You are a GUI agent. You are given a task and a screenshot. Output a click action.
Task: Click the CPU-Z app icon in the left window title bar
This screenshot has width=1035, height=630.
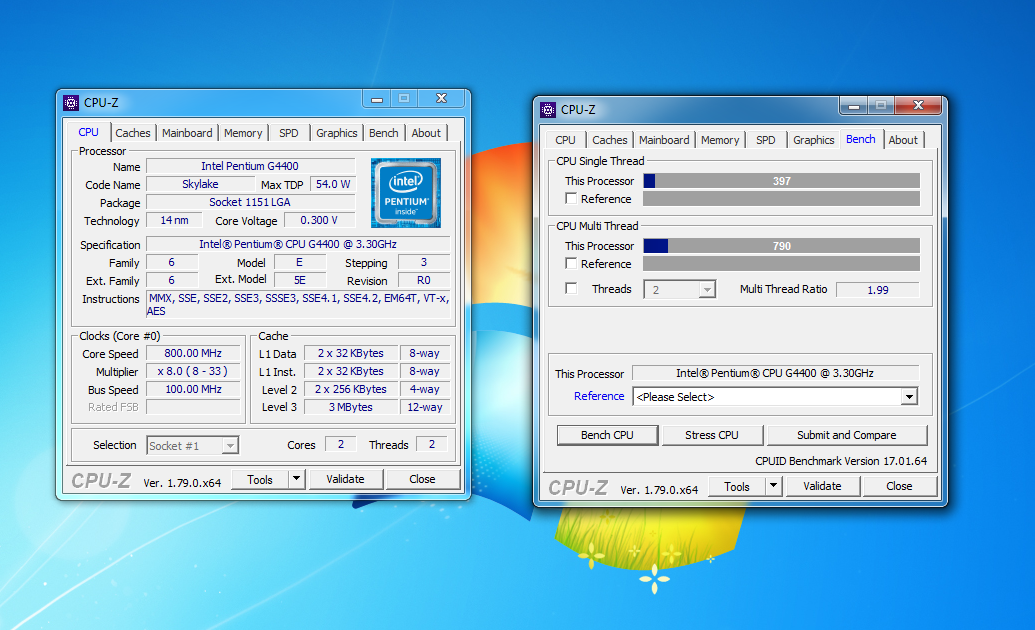click(x=71, y=103)
